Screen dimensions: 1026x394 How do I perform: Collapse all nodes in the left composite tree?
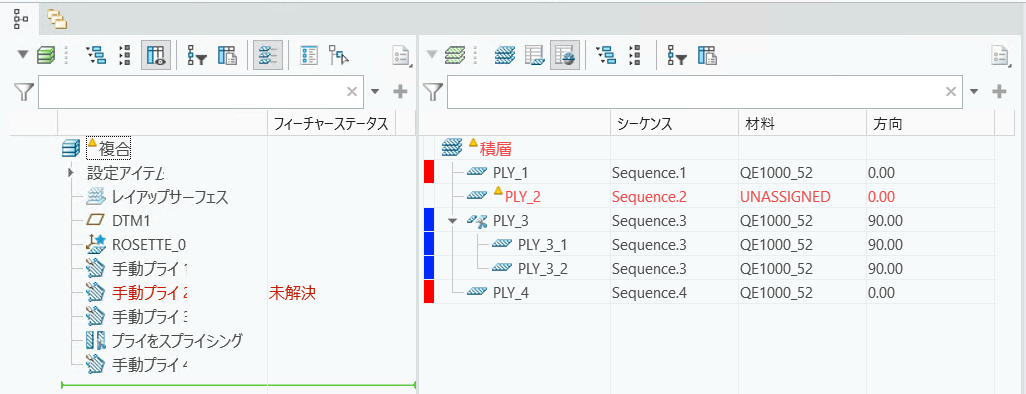click(124, 56)
